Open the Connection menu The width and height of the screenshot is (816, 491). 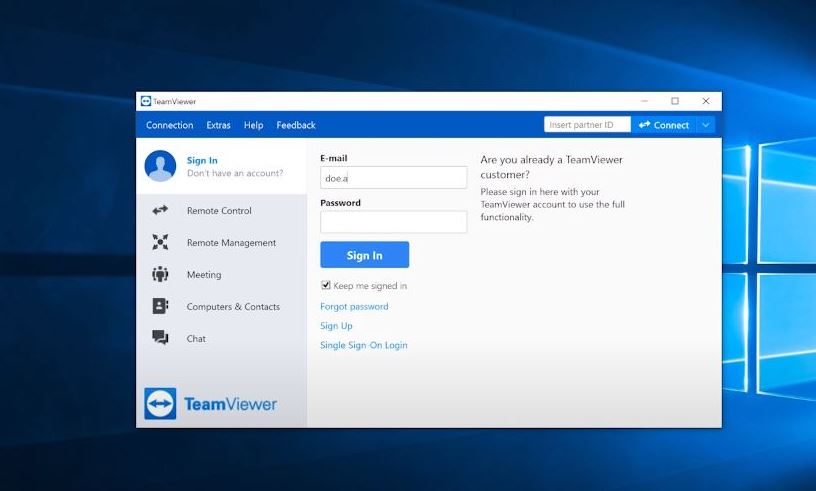tap(170, 125)
